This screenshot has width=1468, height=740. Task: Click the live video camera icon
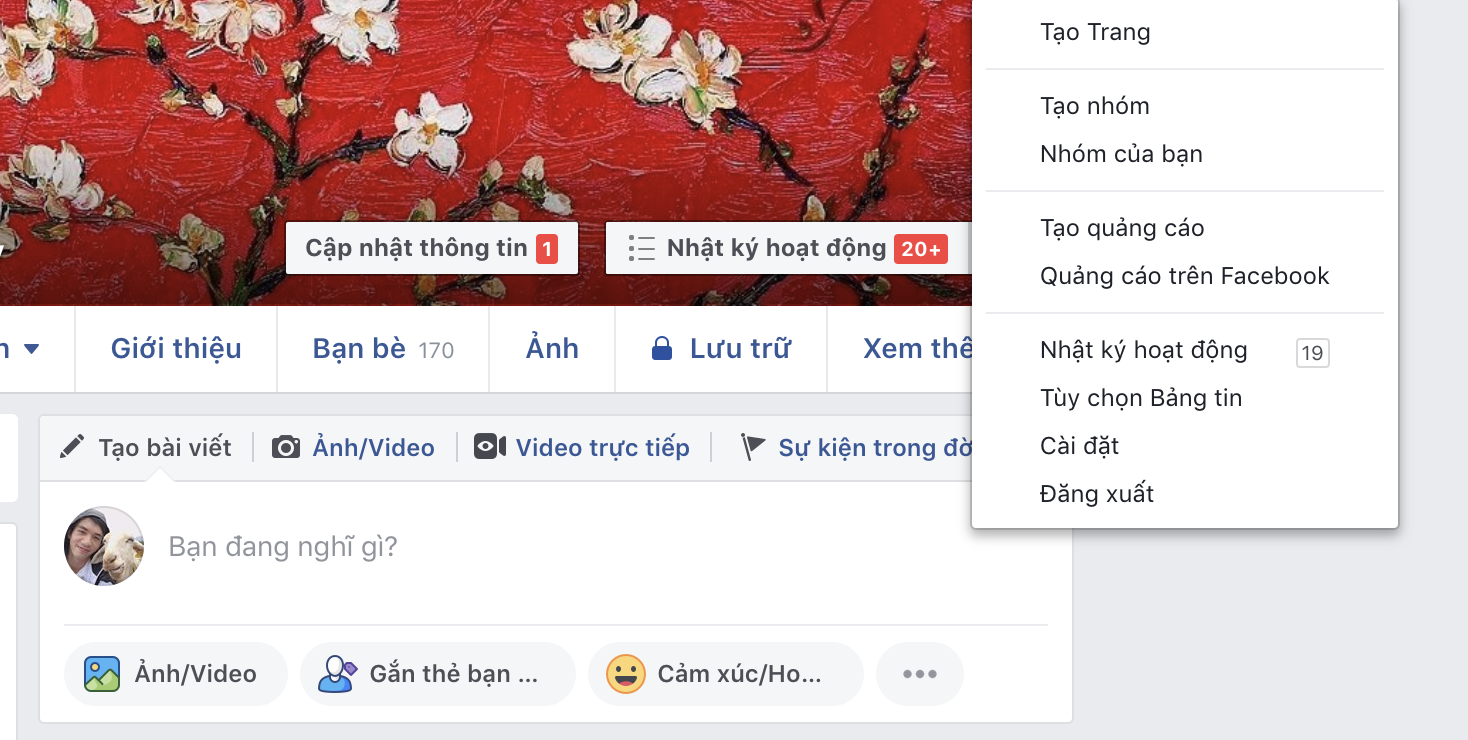click(490, 447)
